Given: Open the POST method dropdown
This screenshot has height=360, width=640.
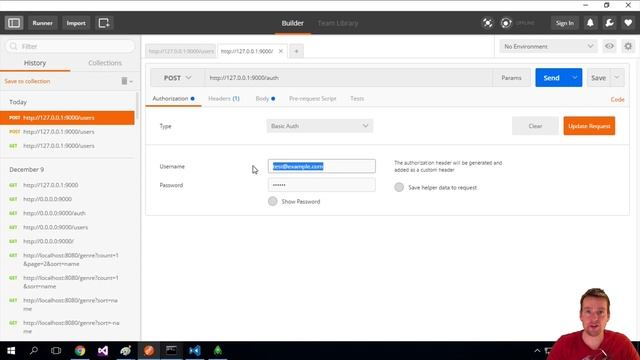Looking at the screenshot, I should [178, 78].
